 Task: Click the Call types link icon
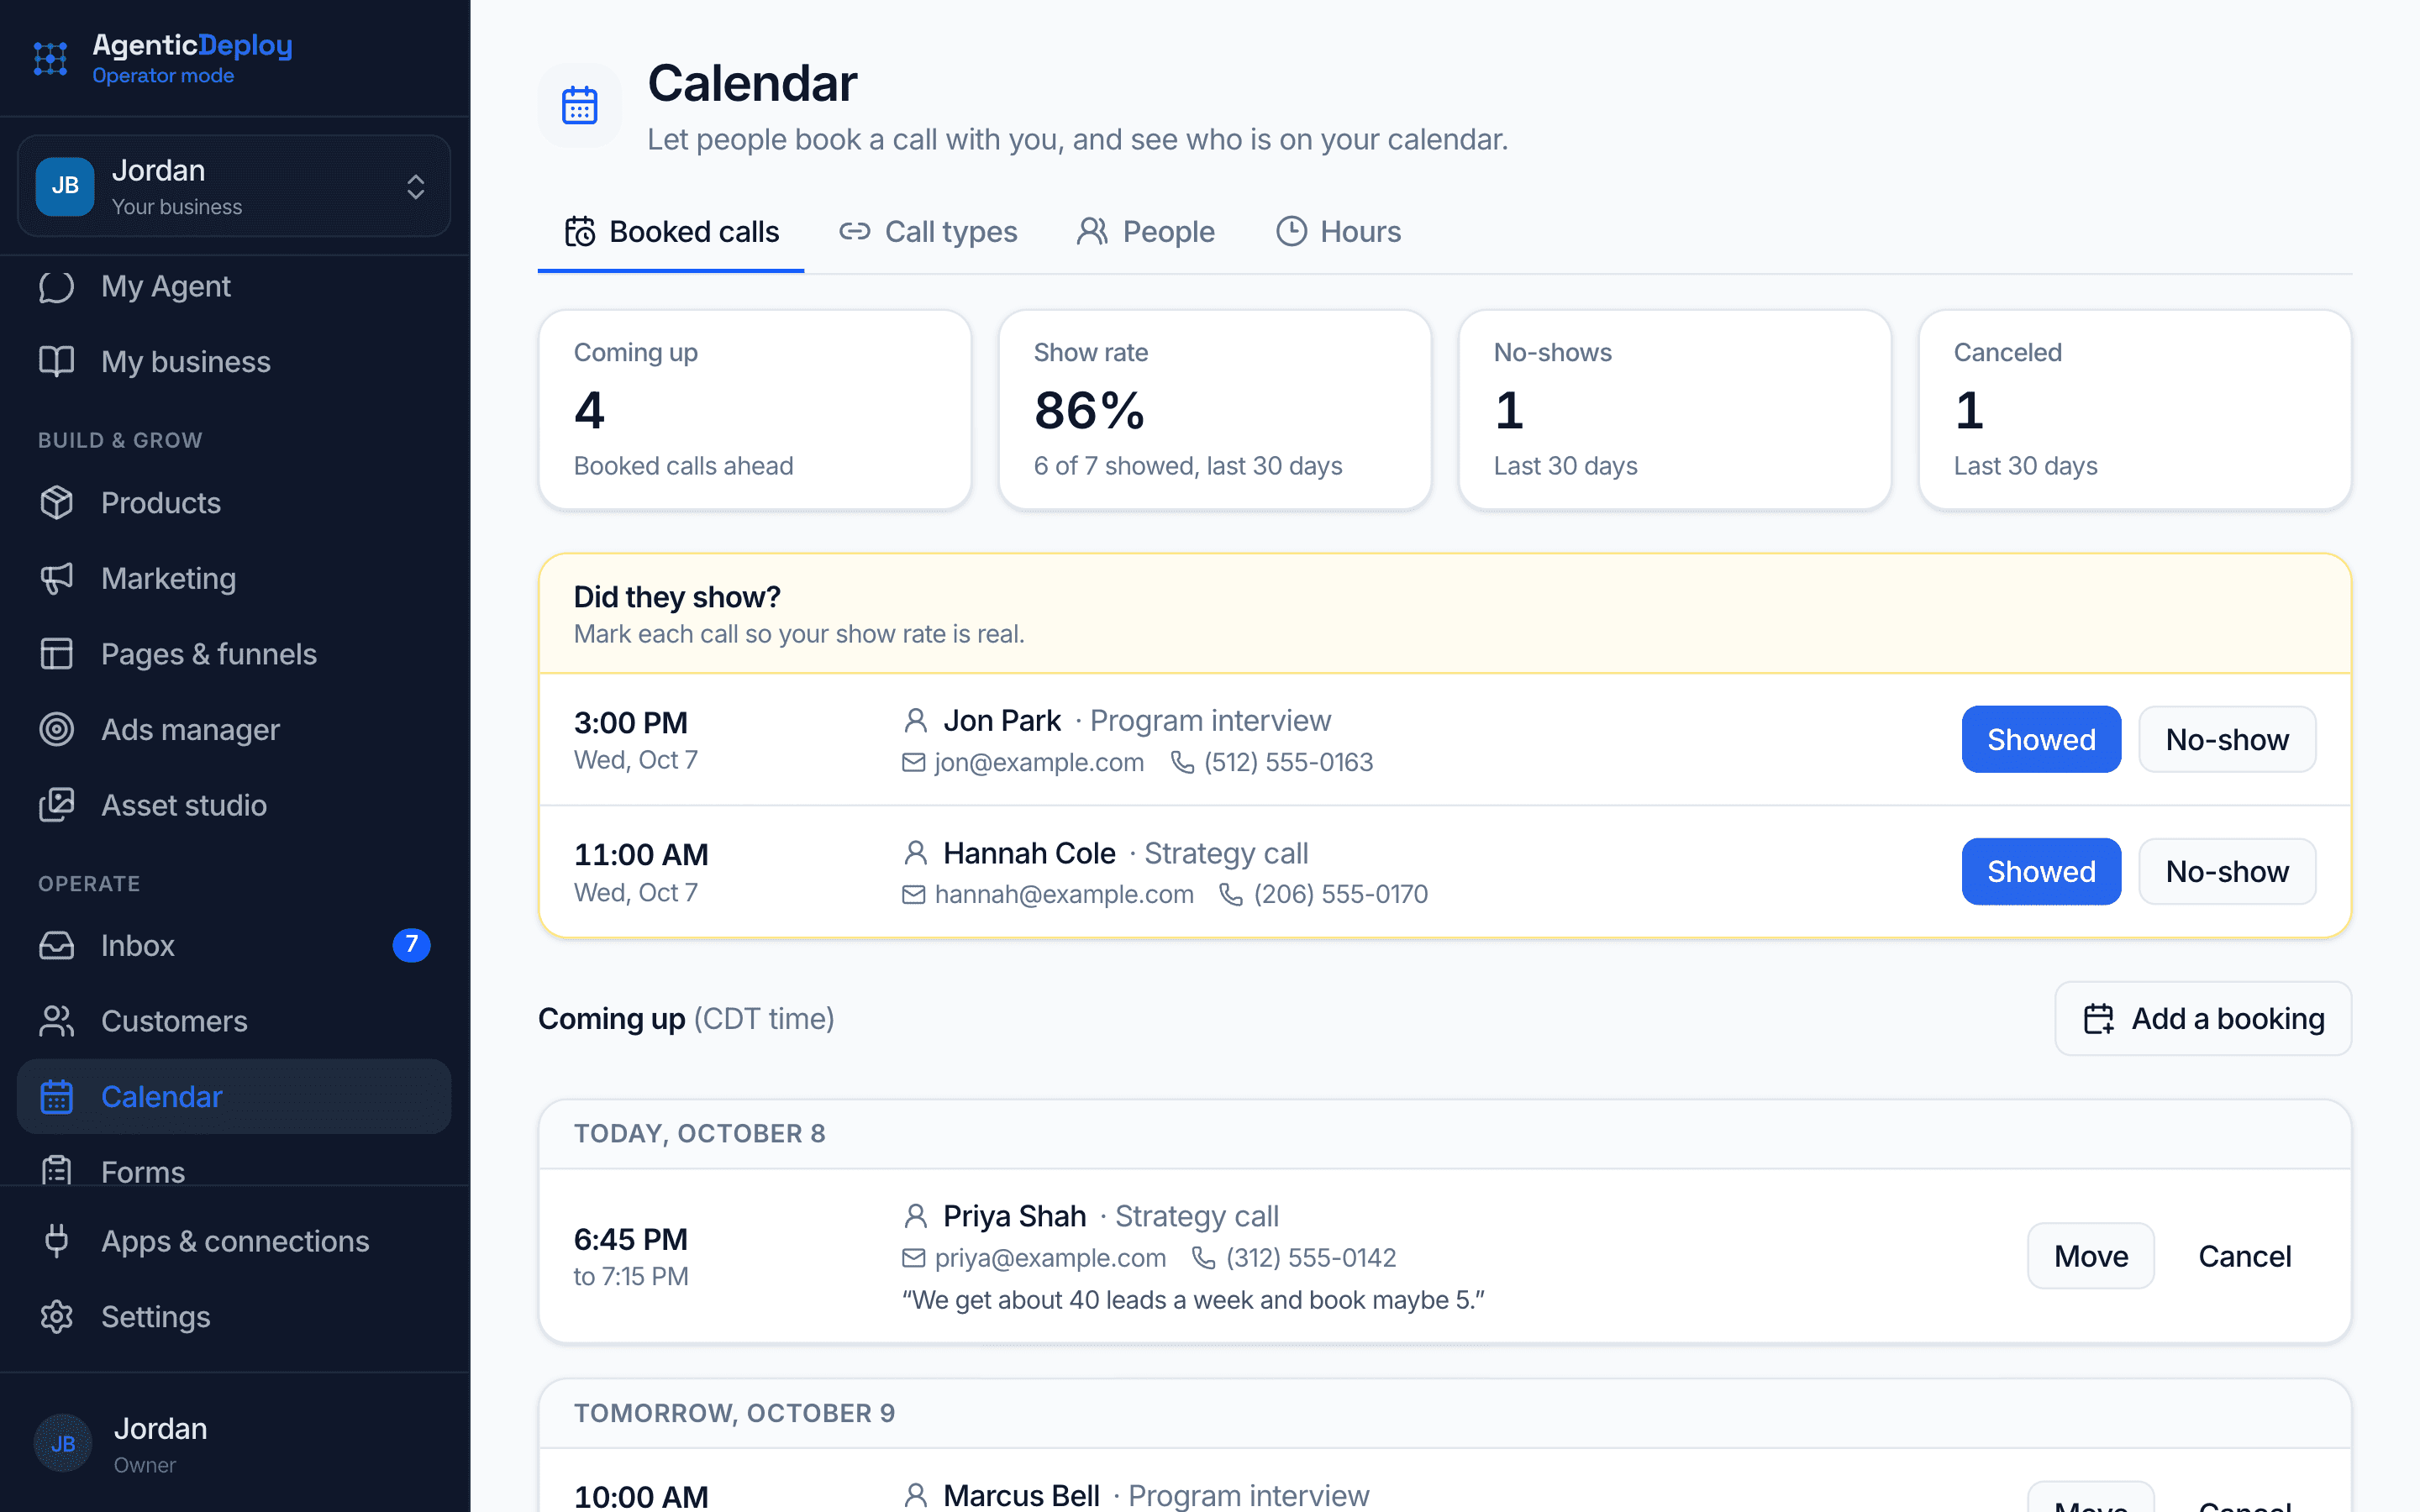[x=854, y=232]
